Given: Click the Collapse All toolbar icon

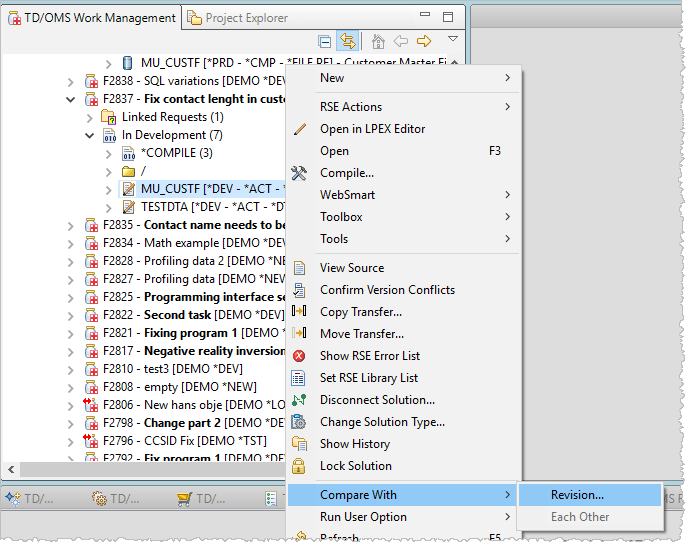Looking at the screenshot, I should click(x=325, y=42).
